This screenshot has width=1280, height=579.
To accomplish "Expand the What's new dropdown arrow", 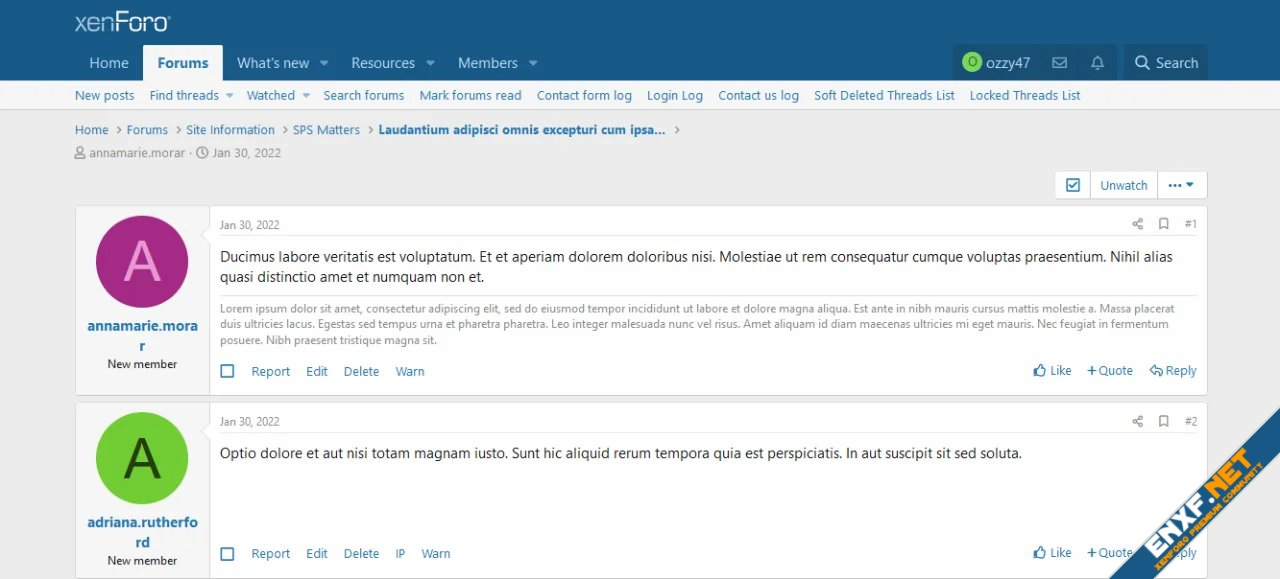I will (324, 63).
